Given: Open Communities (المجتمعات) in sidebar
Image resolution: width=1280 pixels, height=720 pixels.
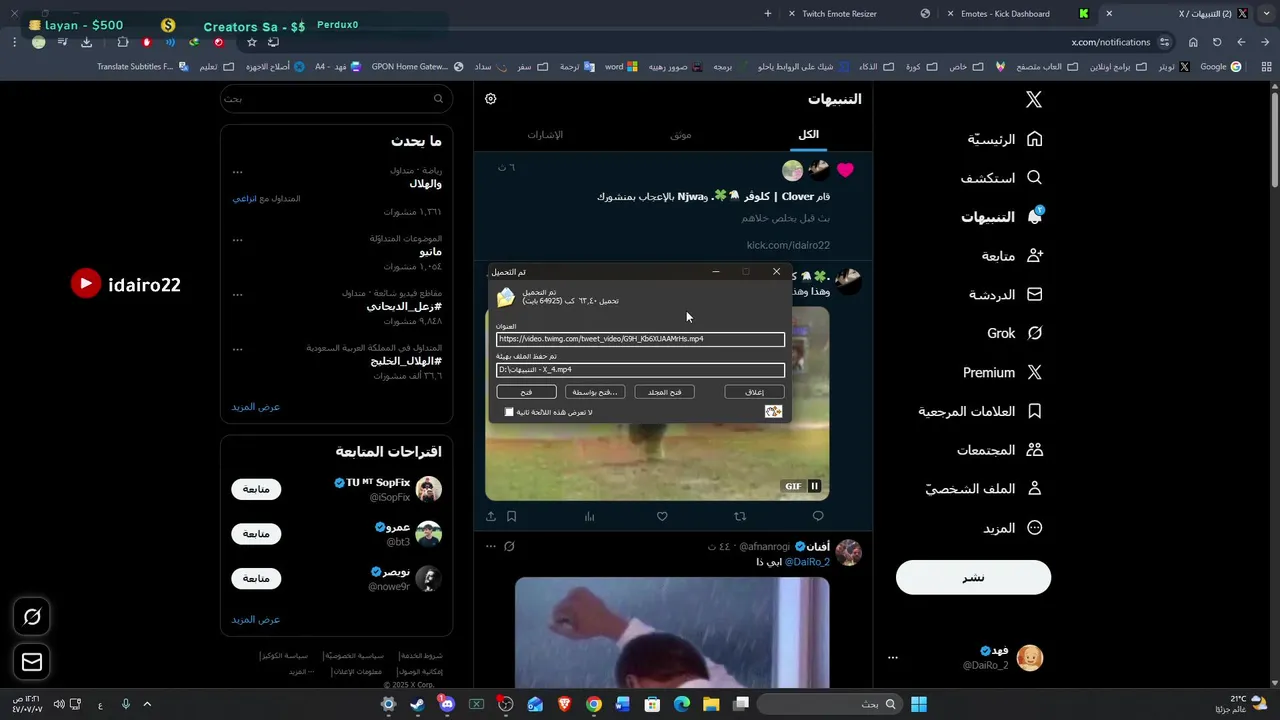Looking at the screenshot, I should point(999,450).
